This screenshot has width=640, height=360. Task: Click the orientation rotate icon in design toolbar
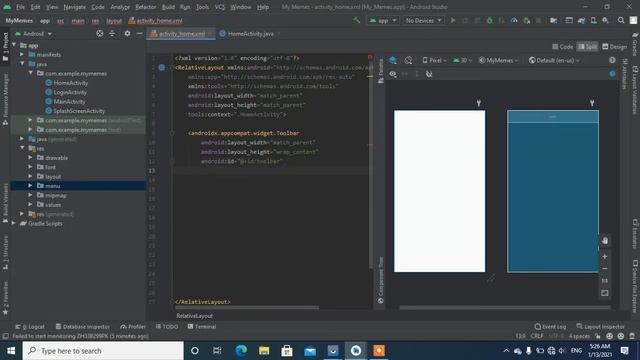[408, 60]
